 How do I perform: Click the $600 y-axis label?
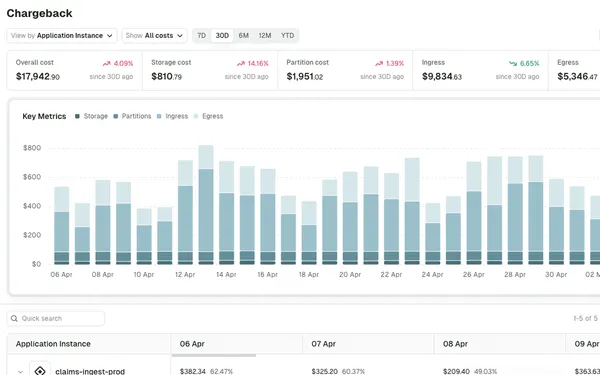click(x=32, y=177)
